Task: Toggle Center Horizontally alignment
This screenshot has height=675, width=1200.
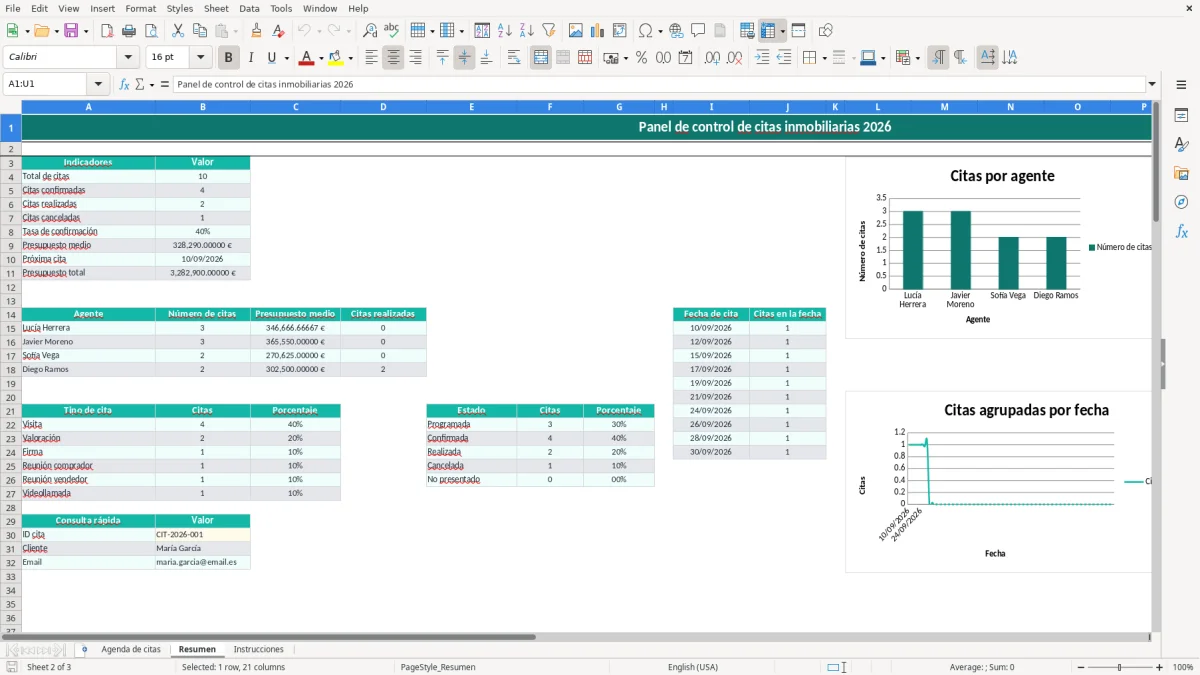Action: point(393,58)
